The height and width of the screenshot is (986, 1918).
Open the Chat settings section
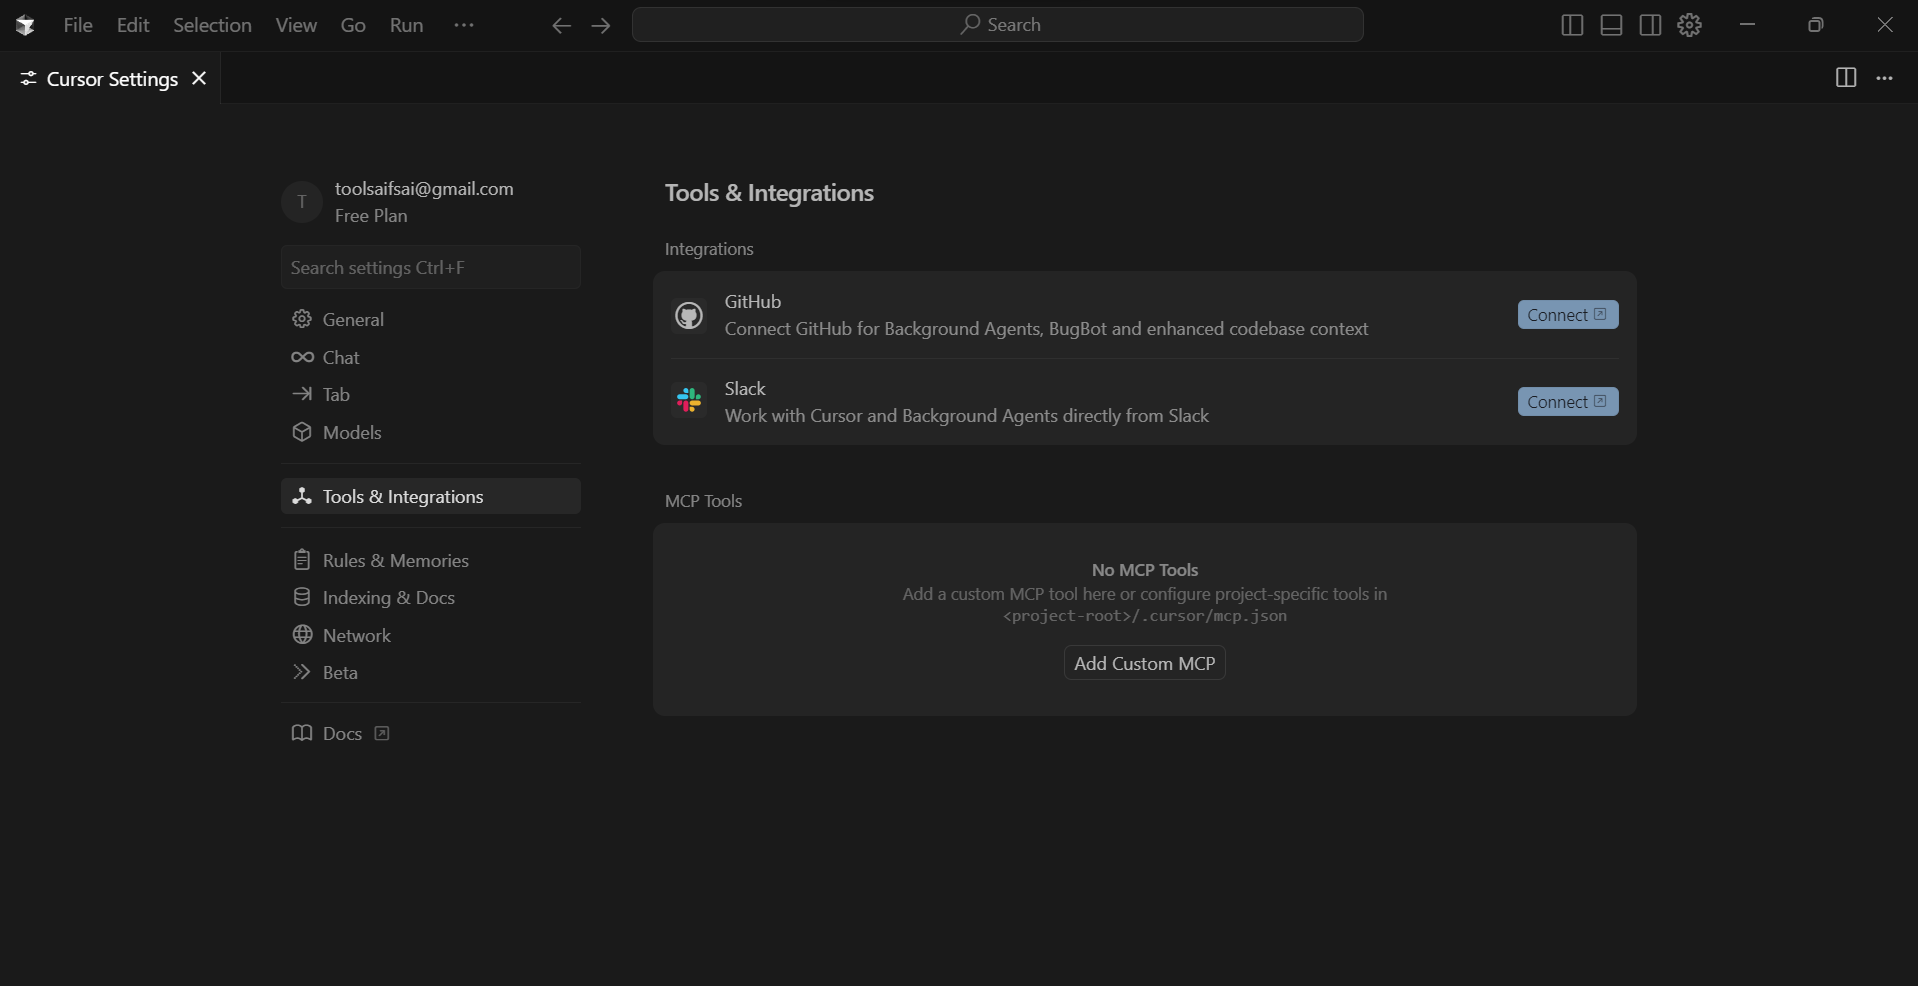click(x=431, y=357)
